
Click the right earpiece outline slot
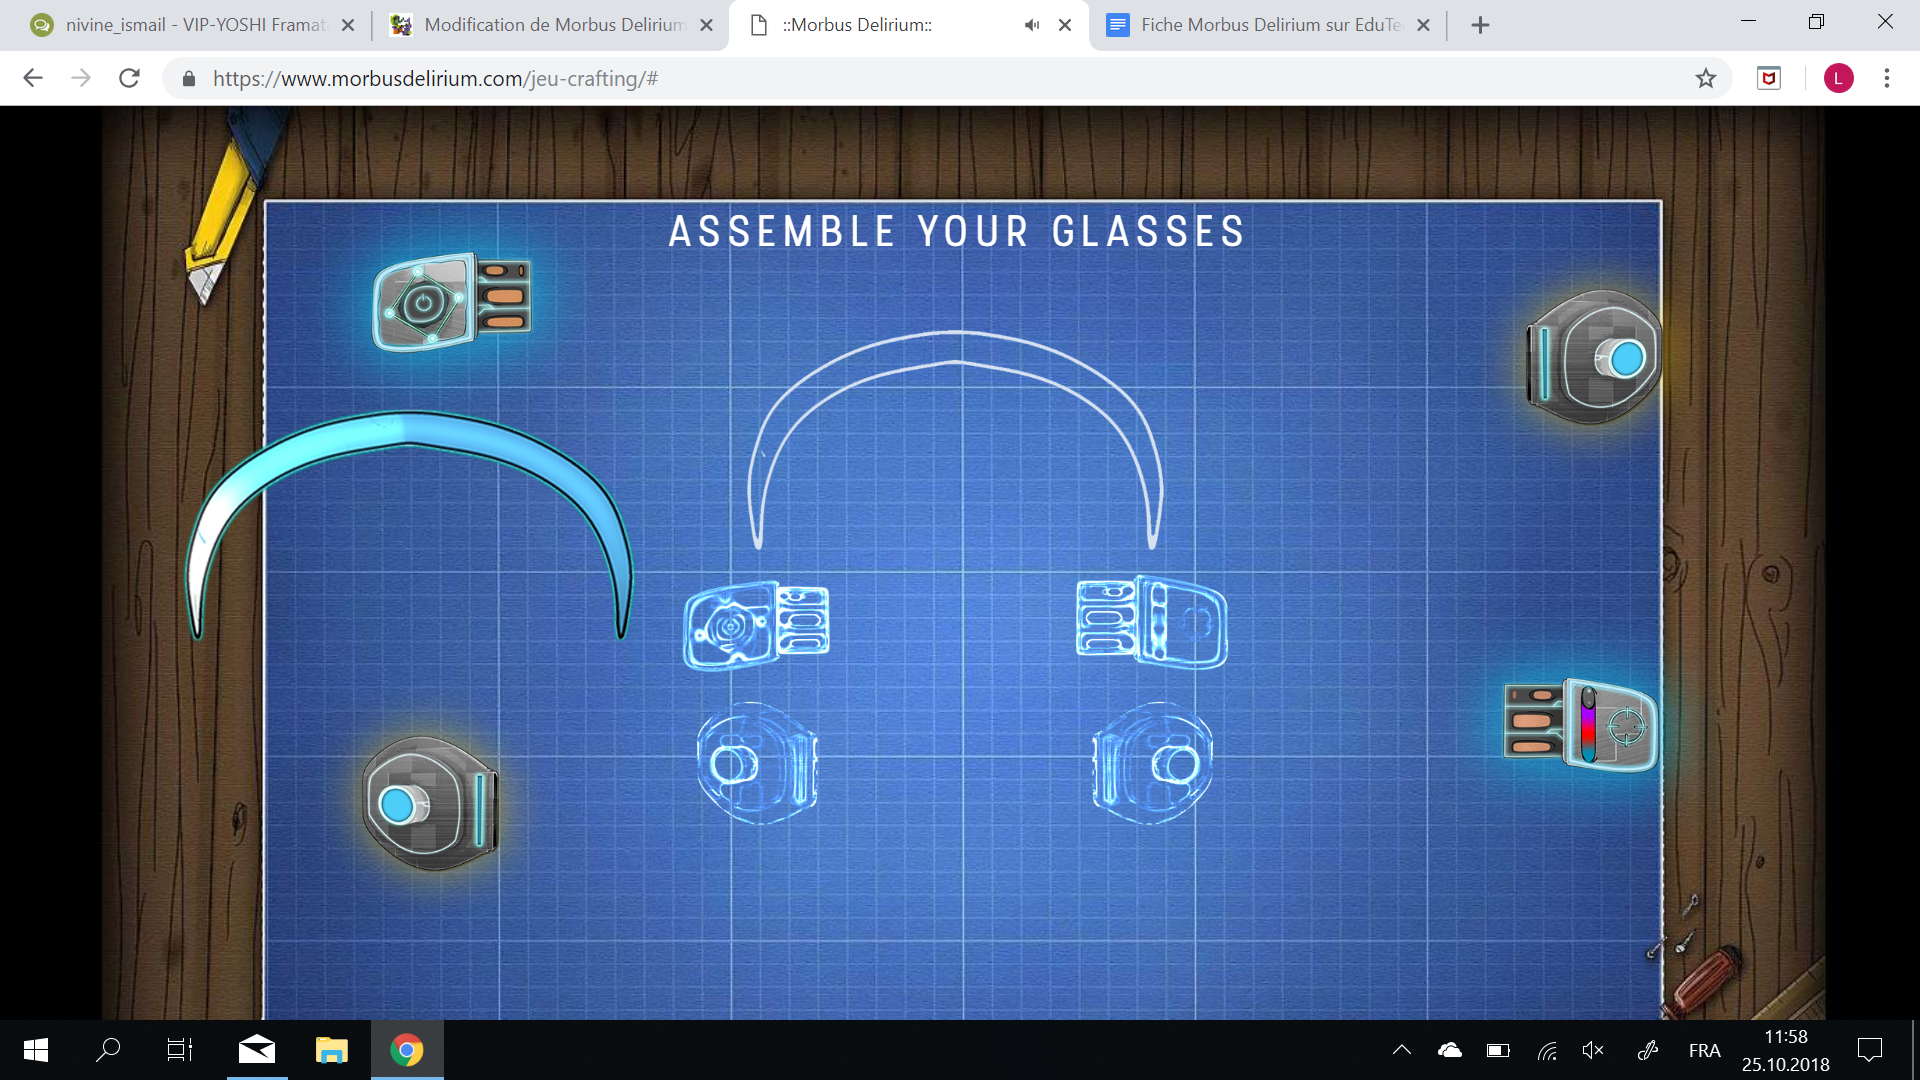(x=1152, y=763)
